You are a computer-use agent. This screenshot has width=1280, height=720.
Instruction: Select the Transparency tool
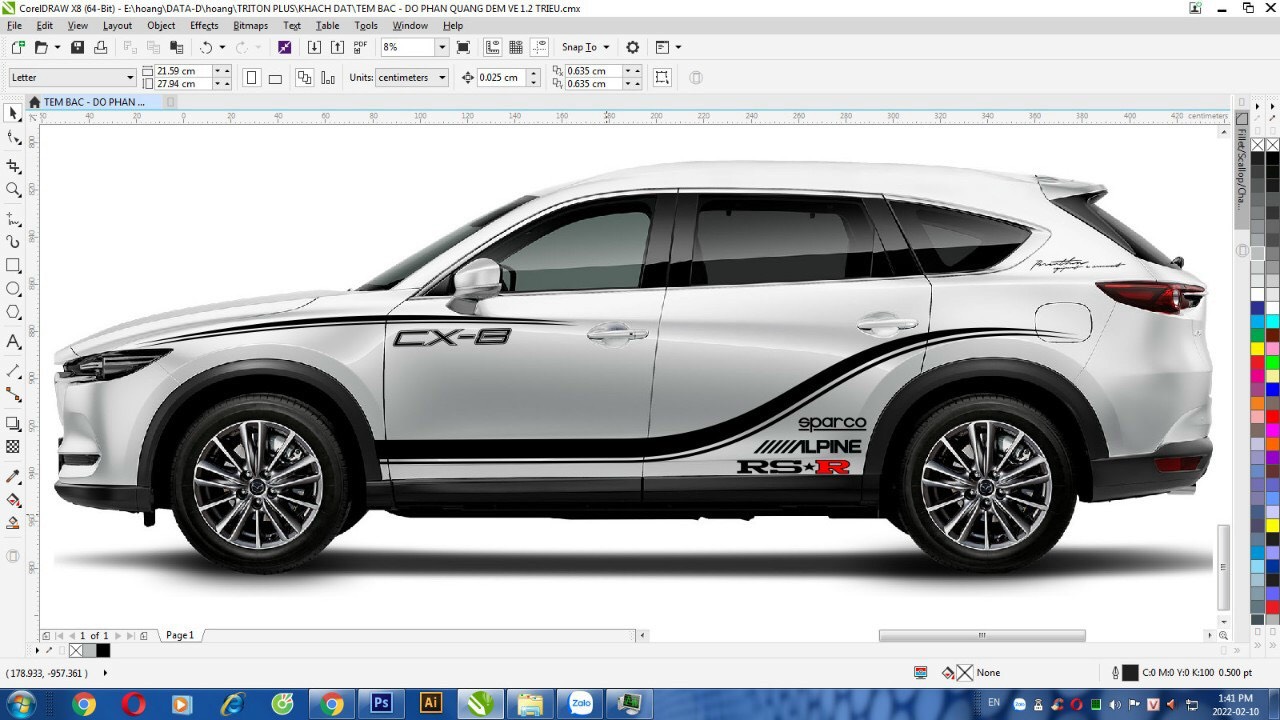13,447
